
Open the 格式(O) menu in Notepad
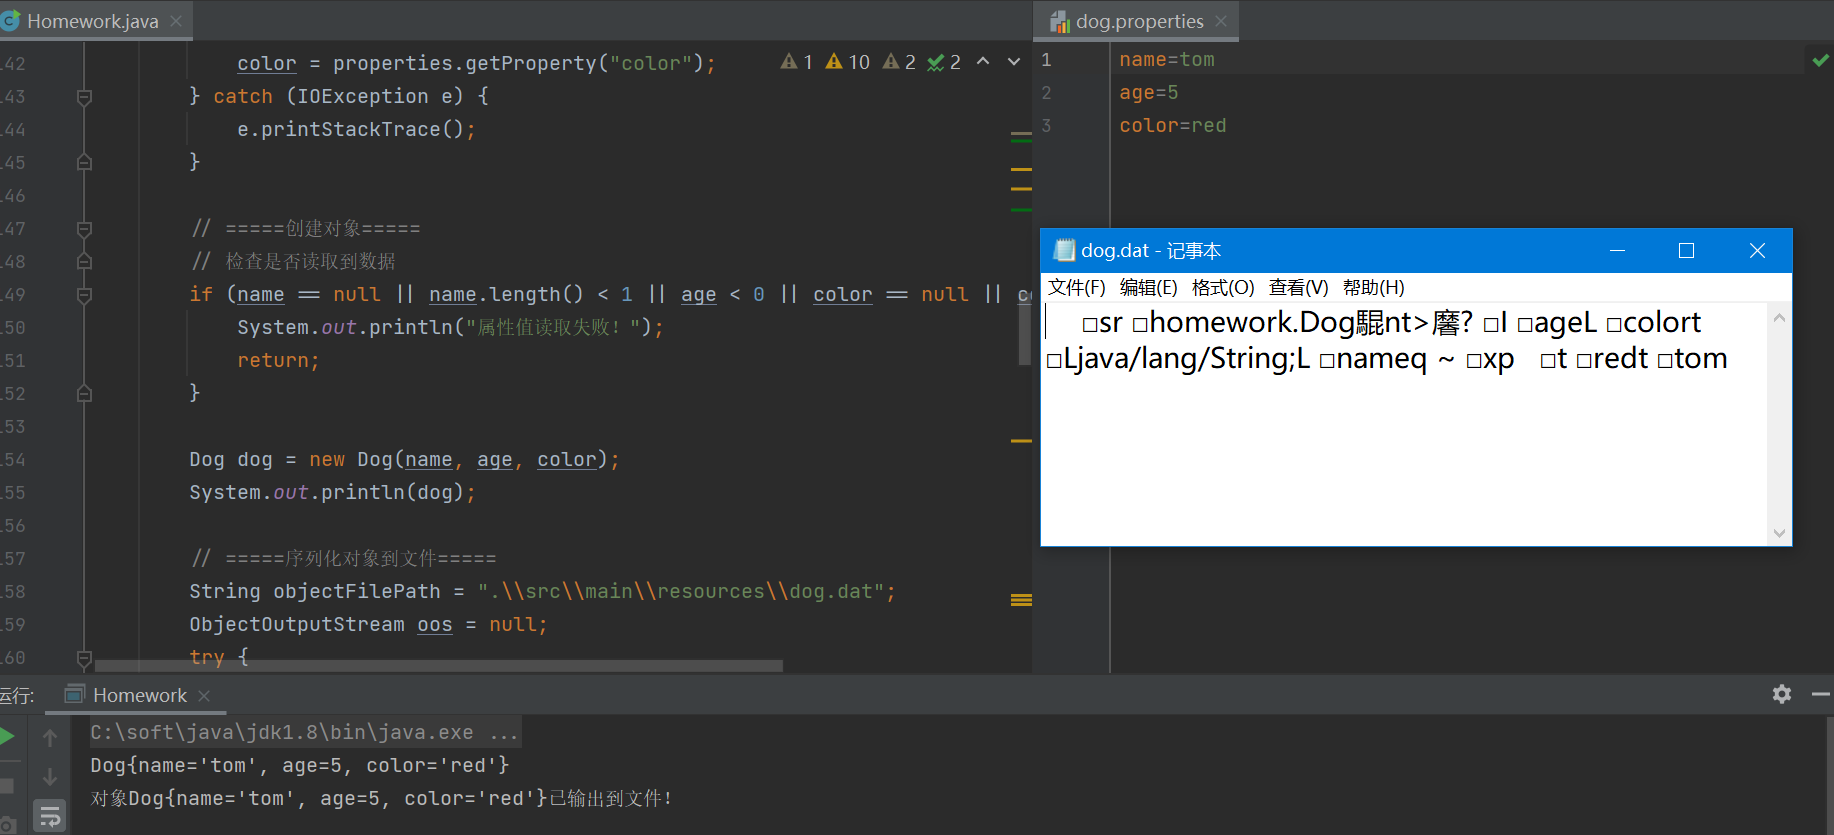coord(1222,288)
